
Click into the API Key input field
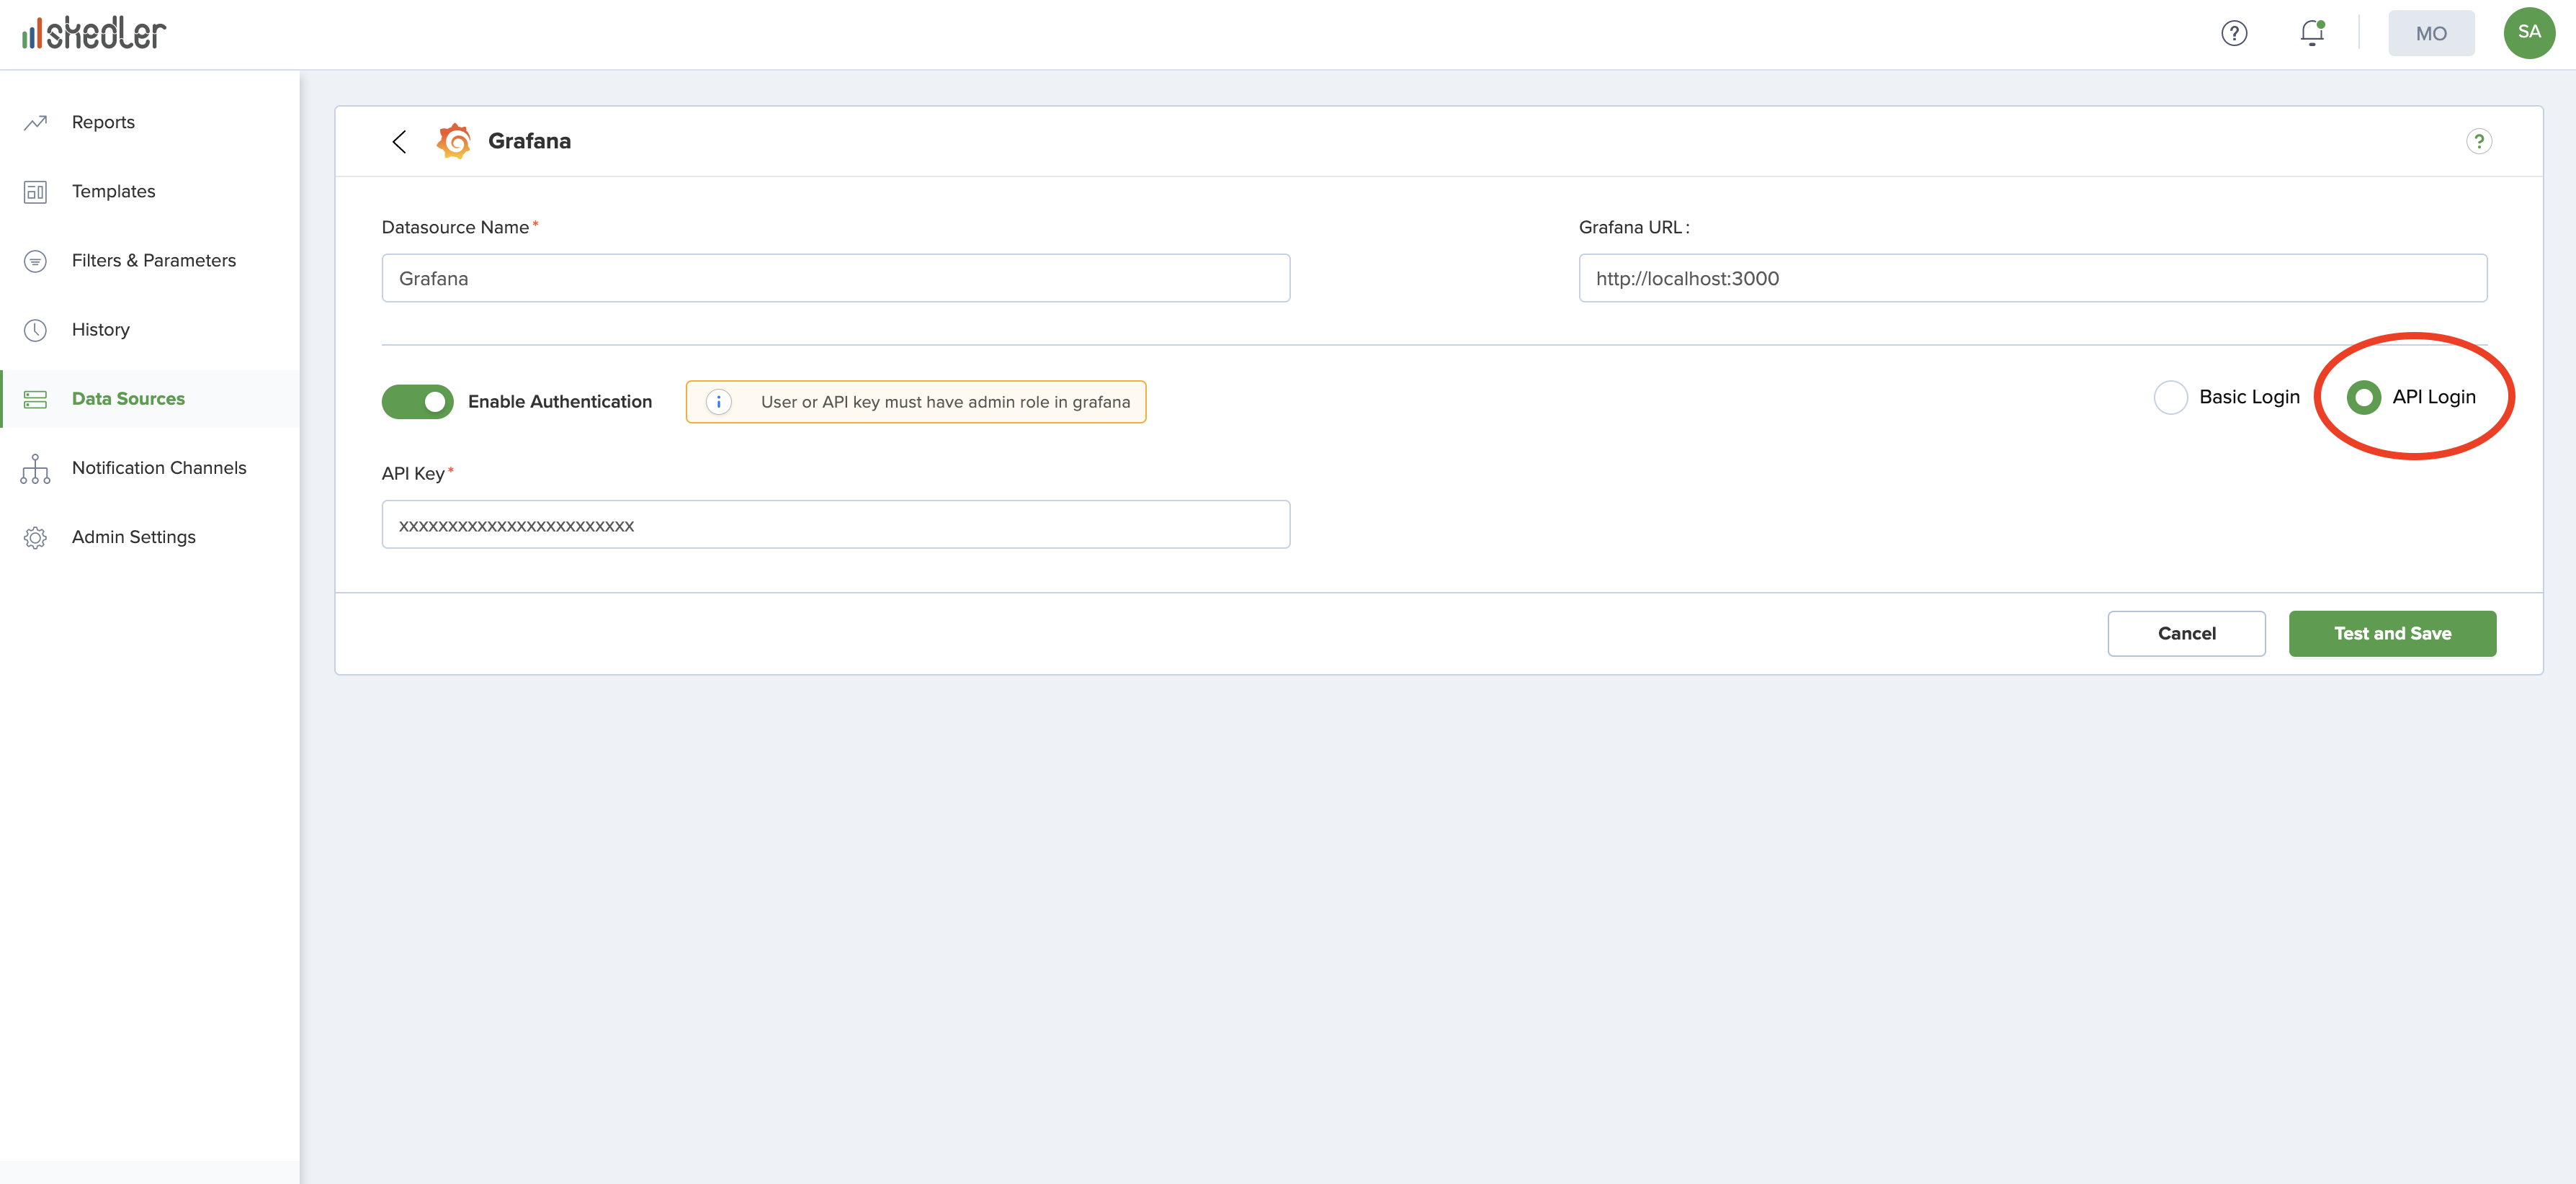tap(835, 525)
